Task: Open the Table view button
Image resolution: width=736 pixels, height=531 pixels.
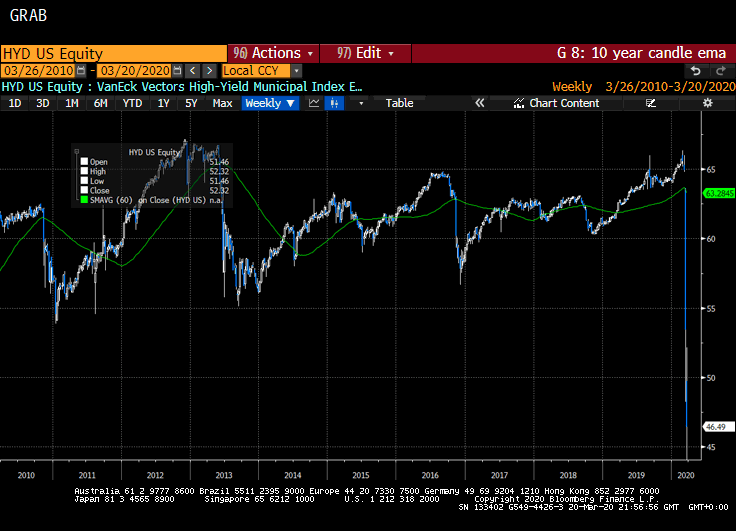Action: [399, 103]
